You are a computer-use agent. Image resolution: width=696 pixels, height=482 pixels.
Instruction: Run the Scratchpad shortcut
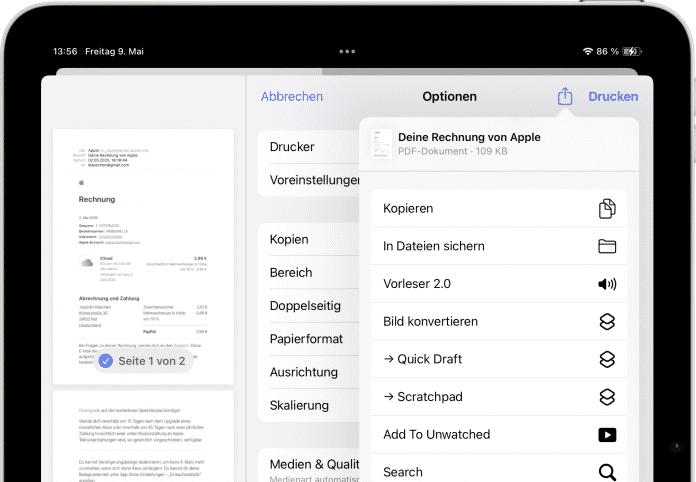click(x=499, y=397)
